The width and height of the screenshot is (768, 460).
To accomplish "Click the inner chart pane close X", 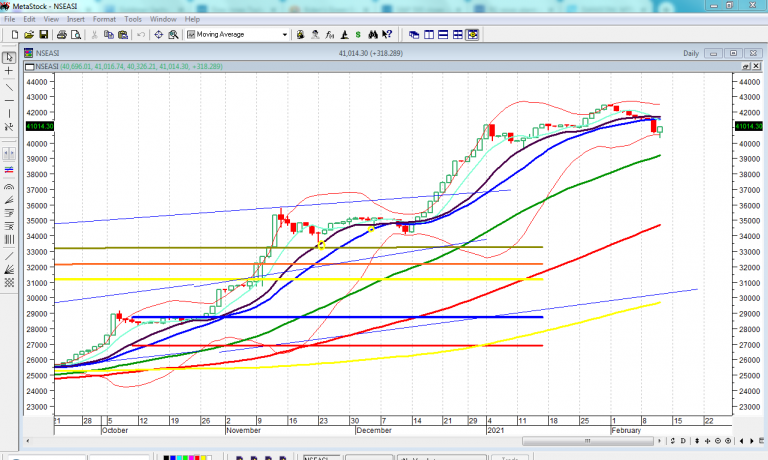I will pos(756,66).
